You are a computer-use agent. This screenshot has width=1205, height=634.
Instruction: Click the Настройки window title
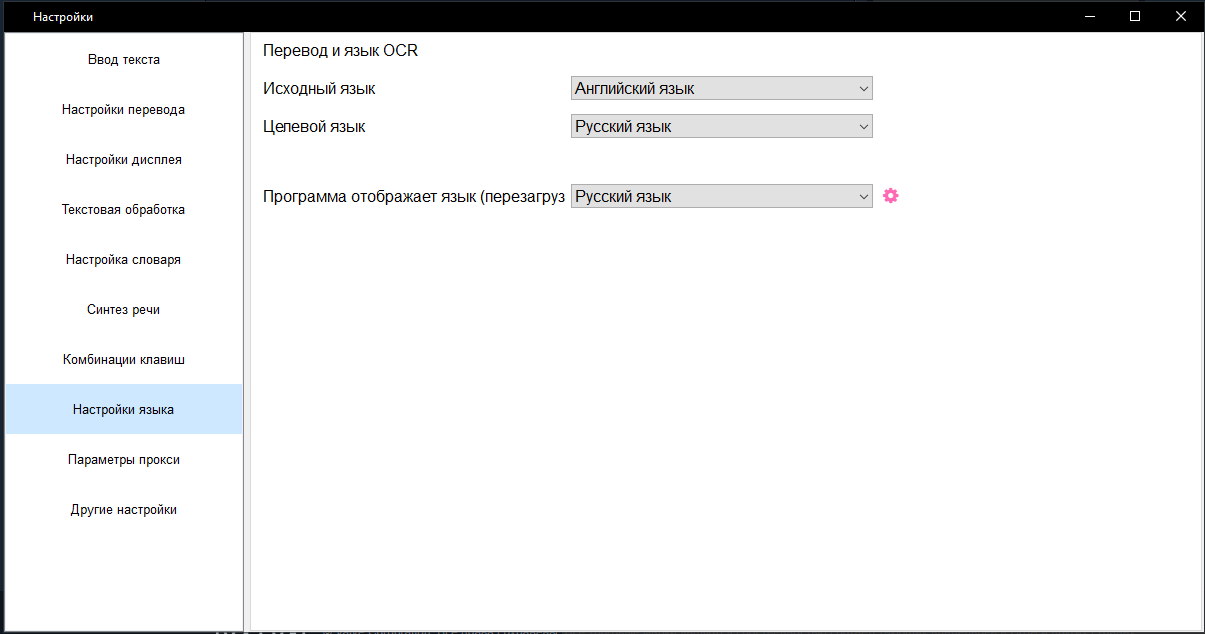click(63, 17)
